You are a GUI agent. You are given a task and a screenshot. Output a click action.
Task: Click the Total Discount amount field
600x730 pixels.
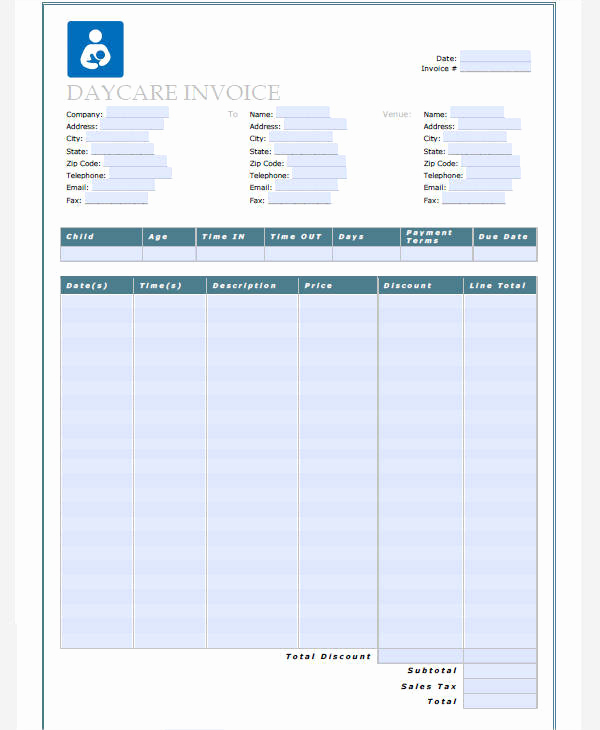[x=420, y=656]
